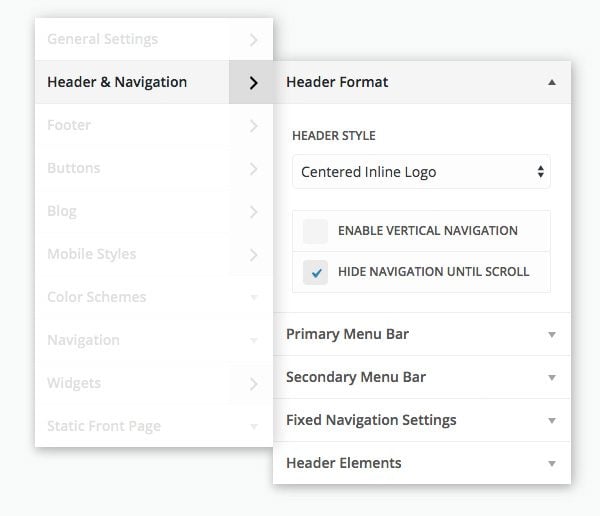
Task: Click the chevron arrow beside Header & Navigation
Action: click(x=253, y=83)
